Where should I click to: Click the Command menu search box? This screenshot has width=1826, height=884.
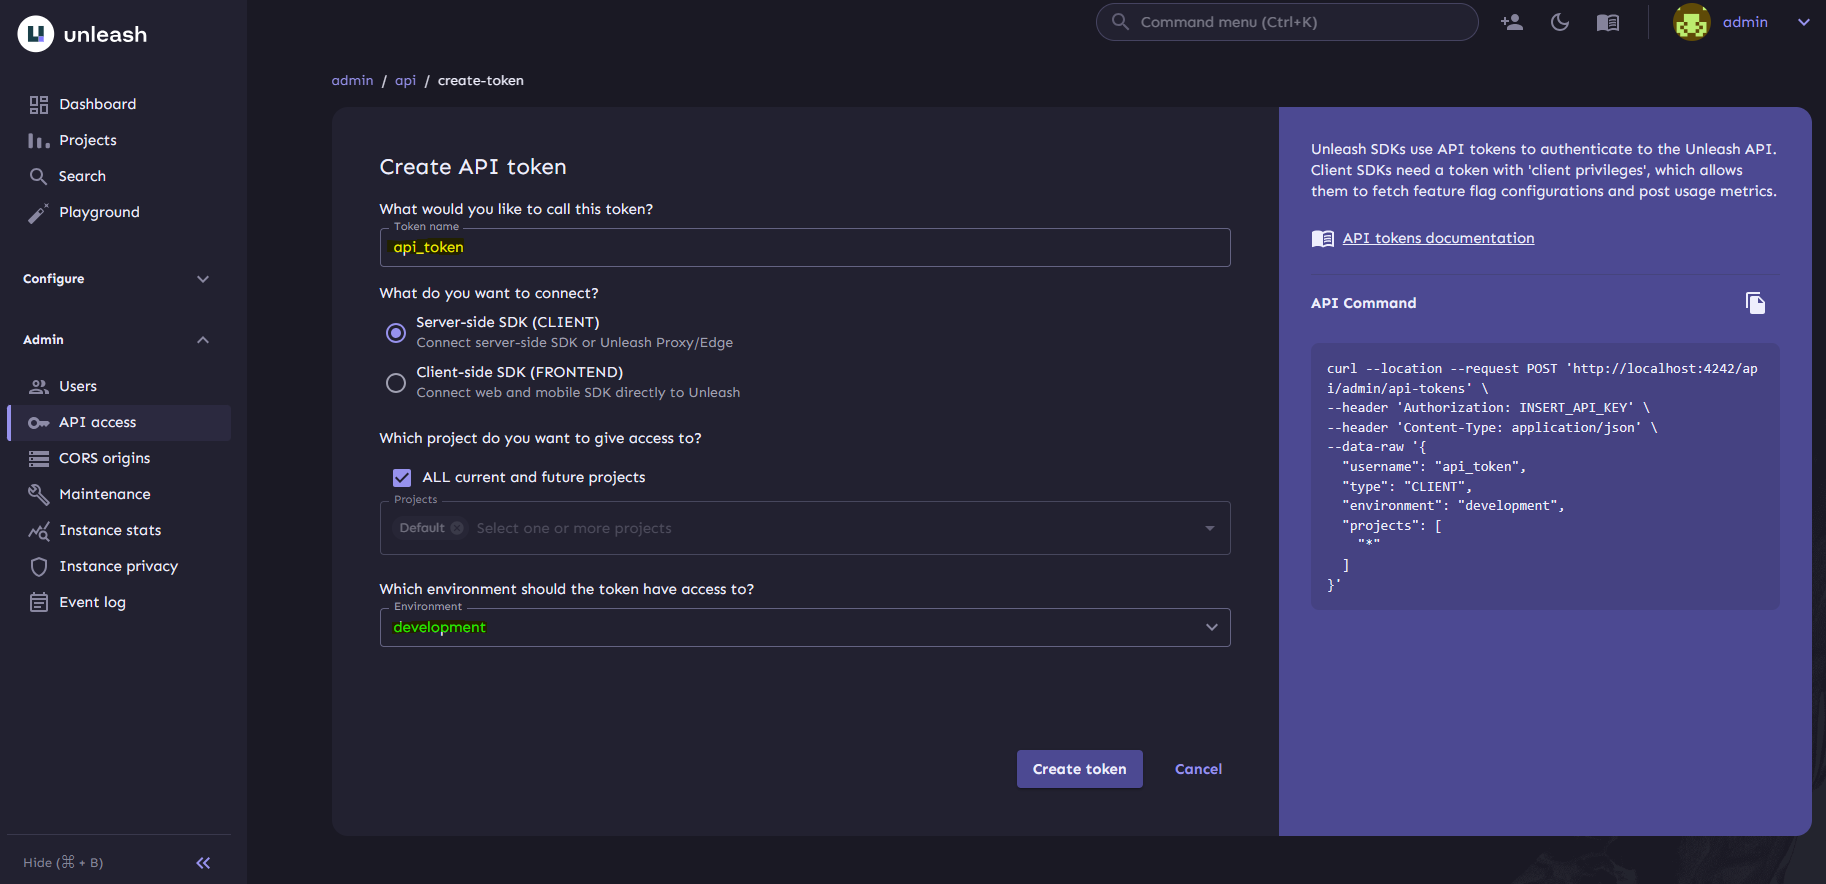pyautogui.click(x=1286, y=22)
